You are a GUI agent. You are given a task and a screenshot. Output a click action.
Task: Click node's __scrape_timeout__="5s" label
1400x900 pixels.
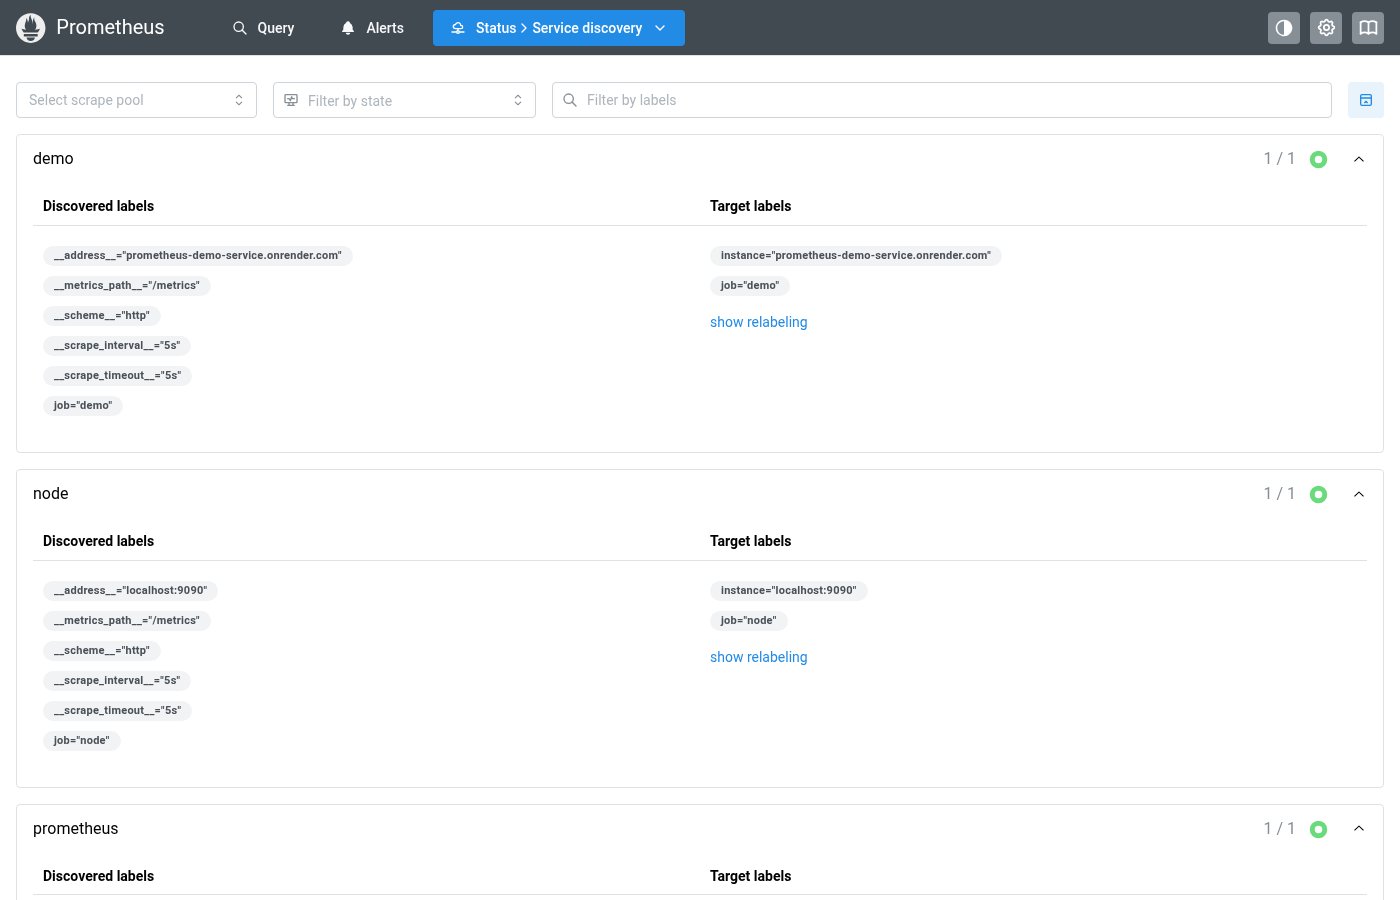(x=118, y=711)
